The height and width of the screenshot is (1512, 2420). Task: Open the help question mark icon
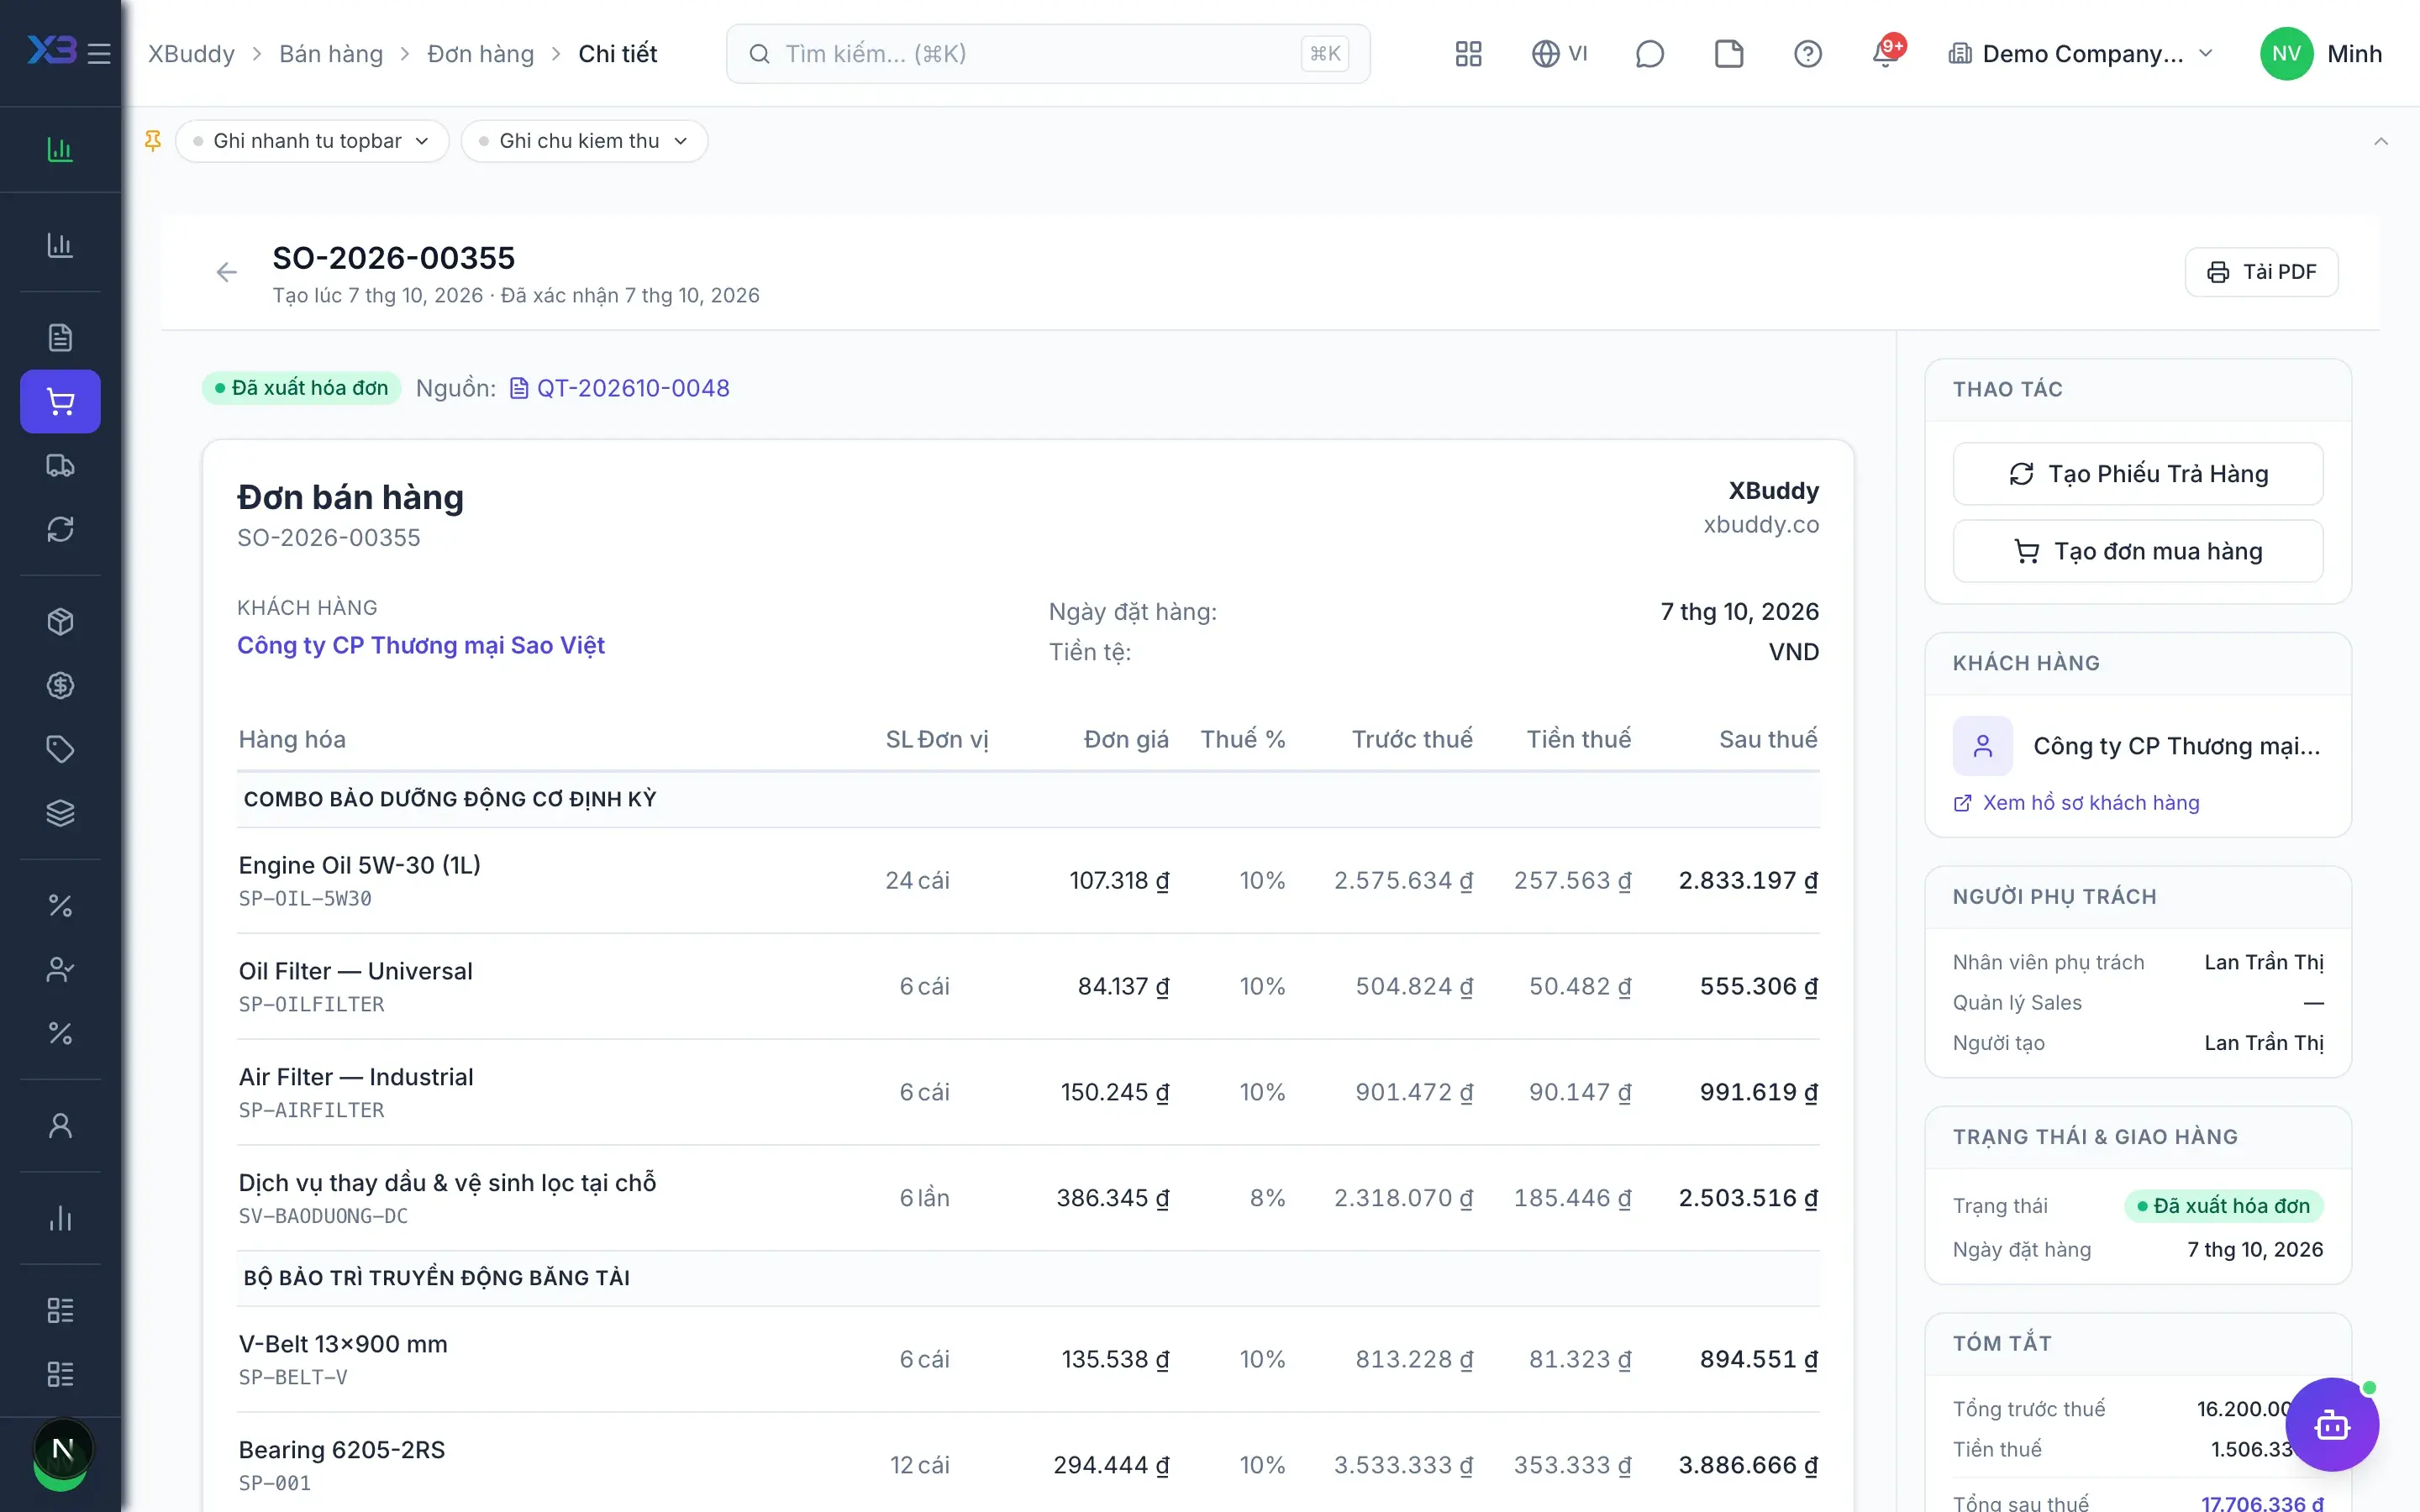click(x=1808, y=54)
